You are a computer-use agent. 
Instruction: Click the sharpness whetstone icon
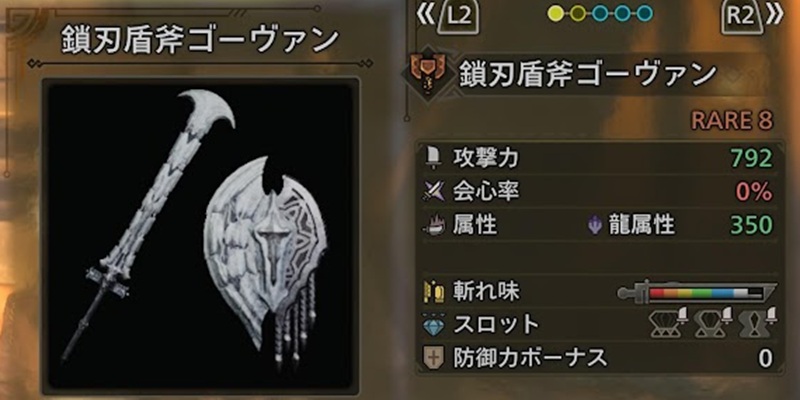tap(433, 291)
